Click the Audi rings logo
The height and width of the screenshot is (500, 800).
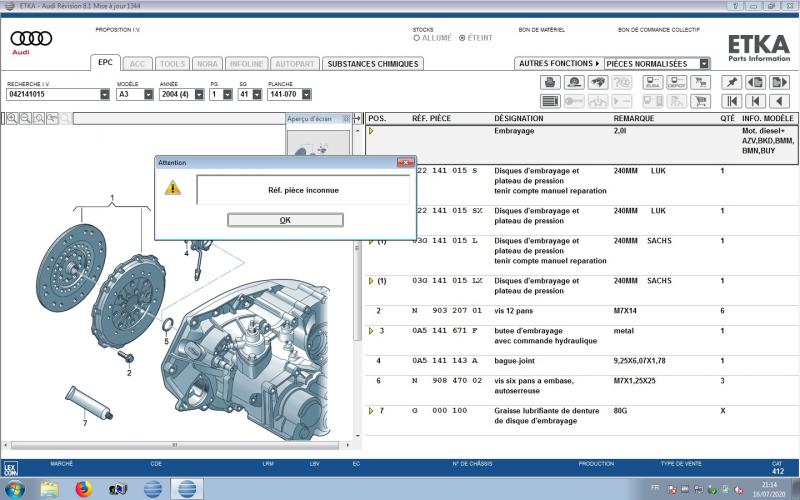click(31, 38)
